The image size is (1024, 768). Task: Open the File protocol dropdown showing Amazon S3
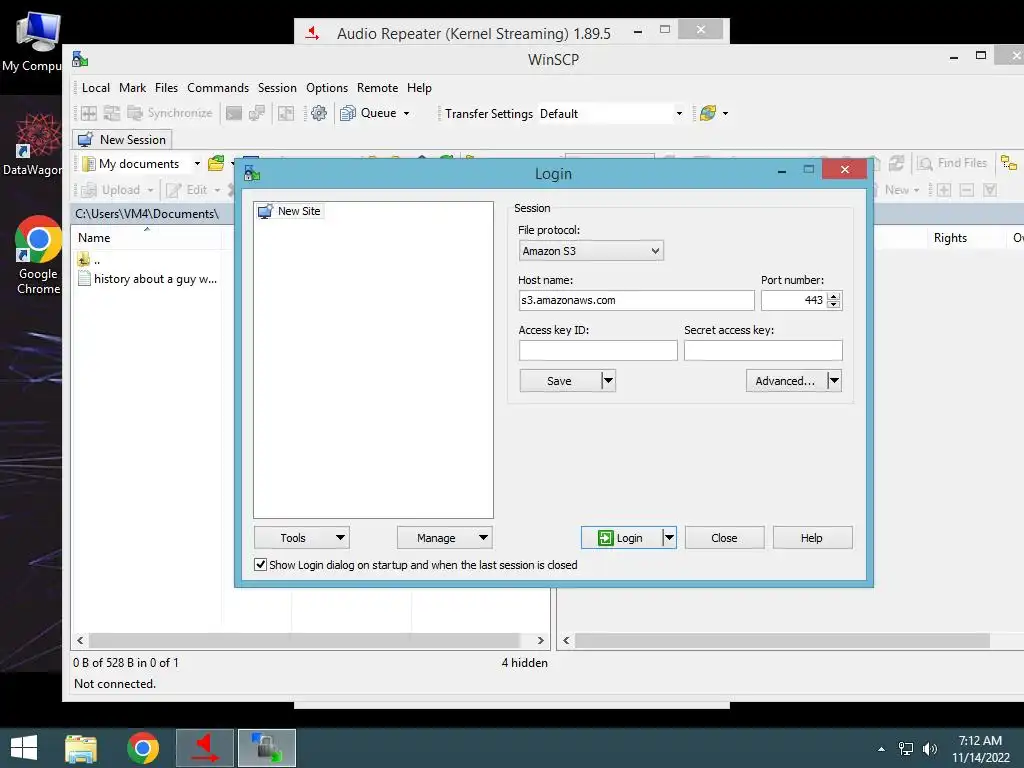click(x=591, y=251)
